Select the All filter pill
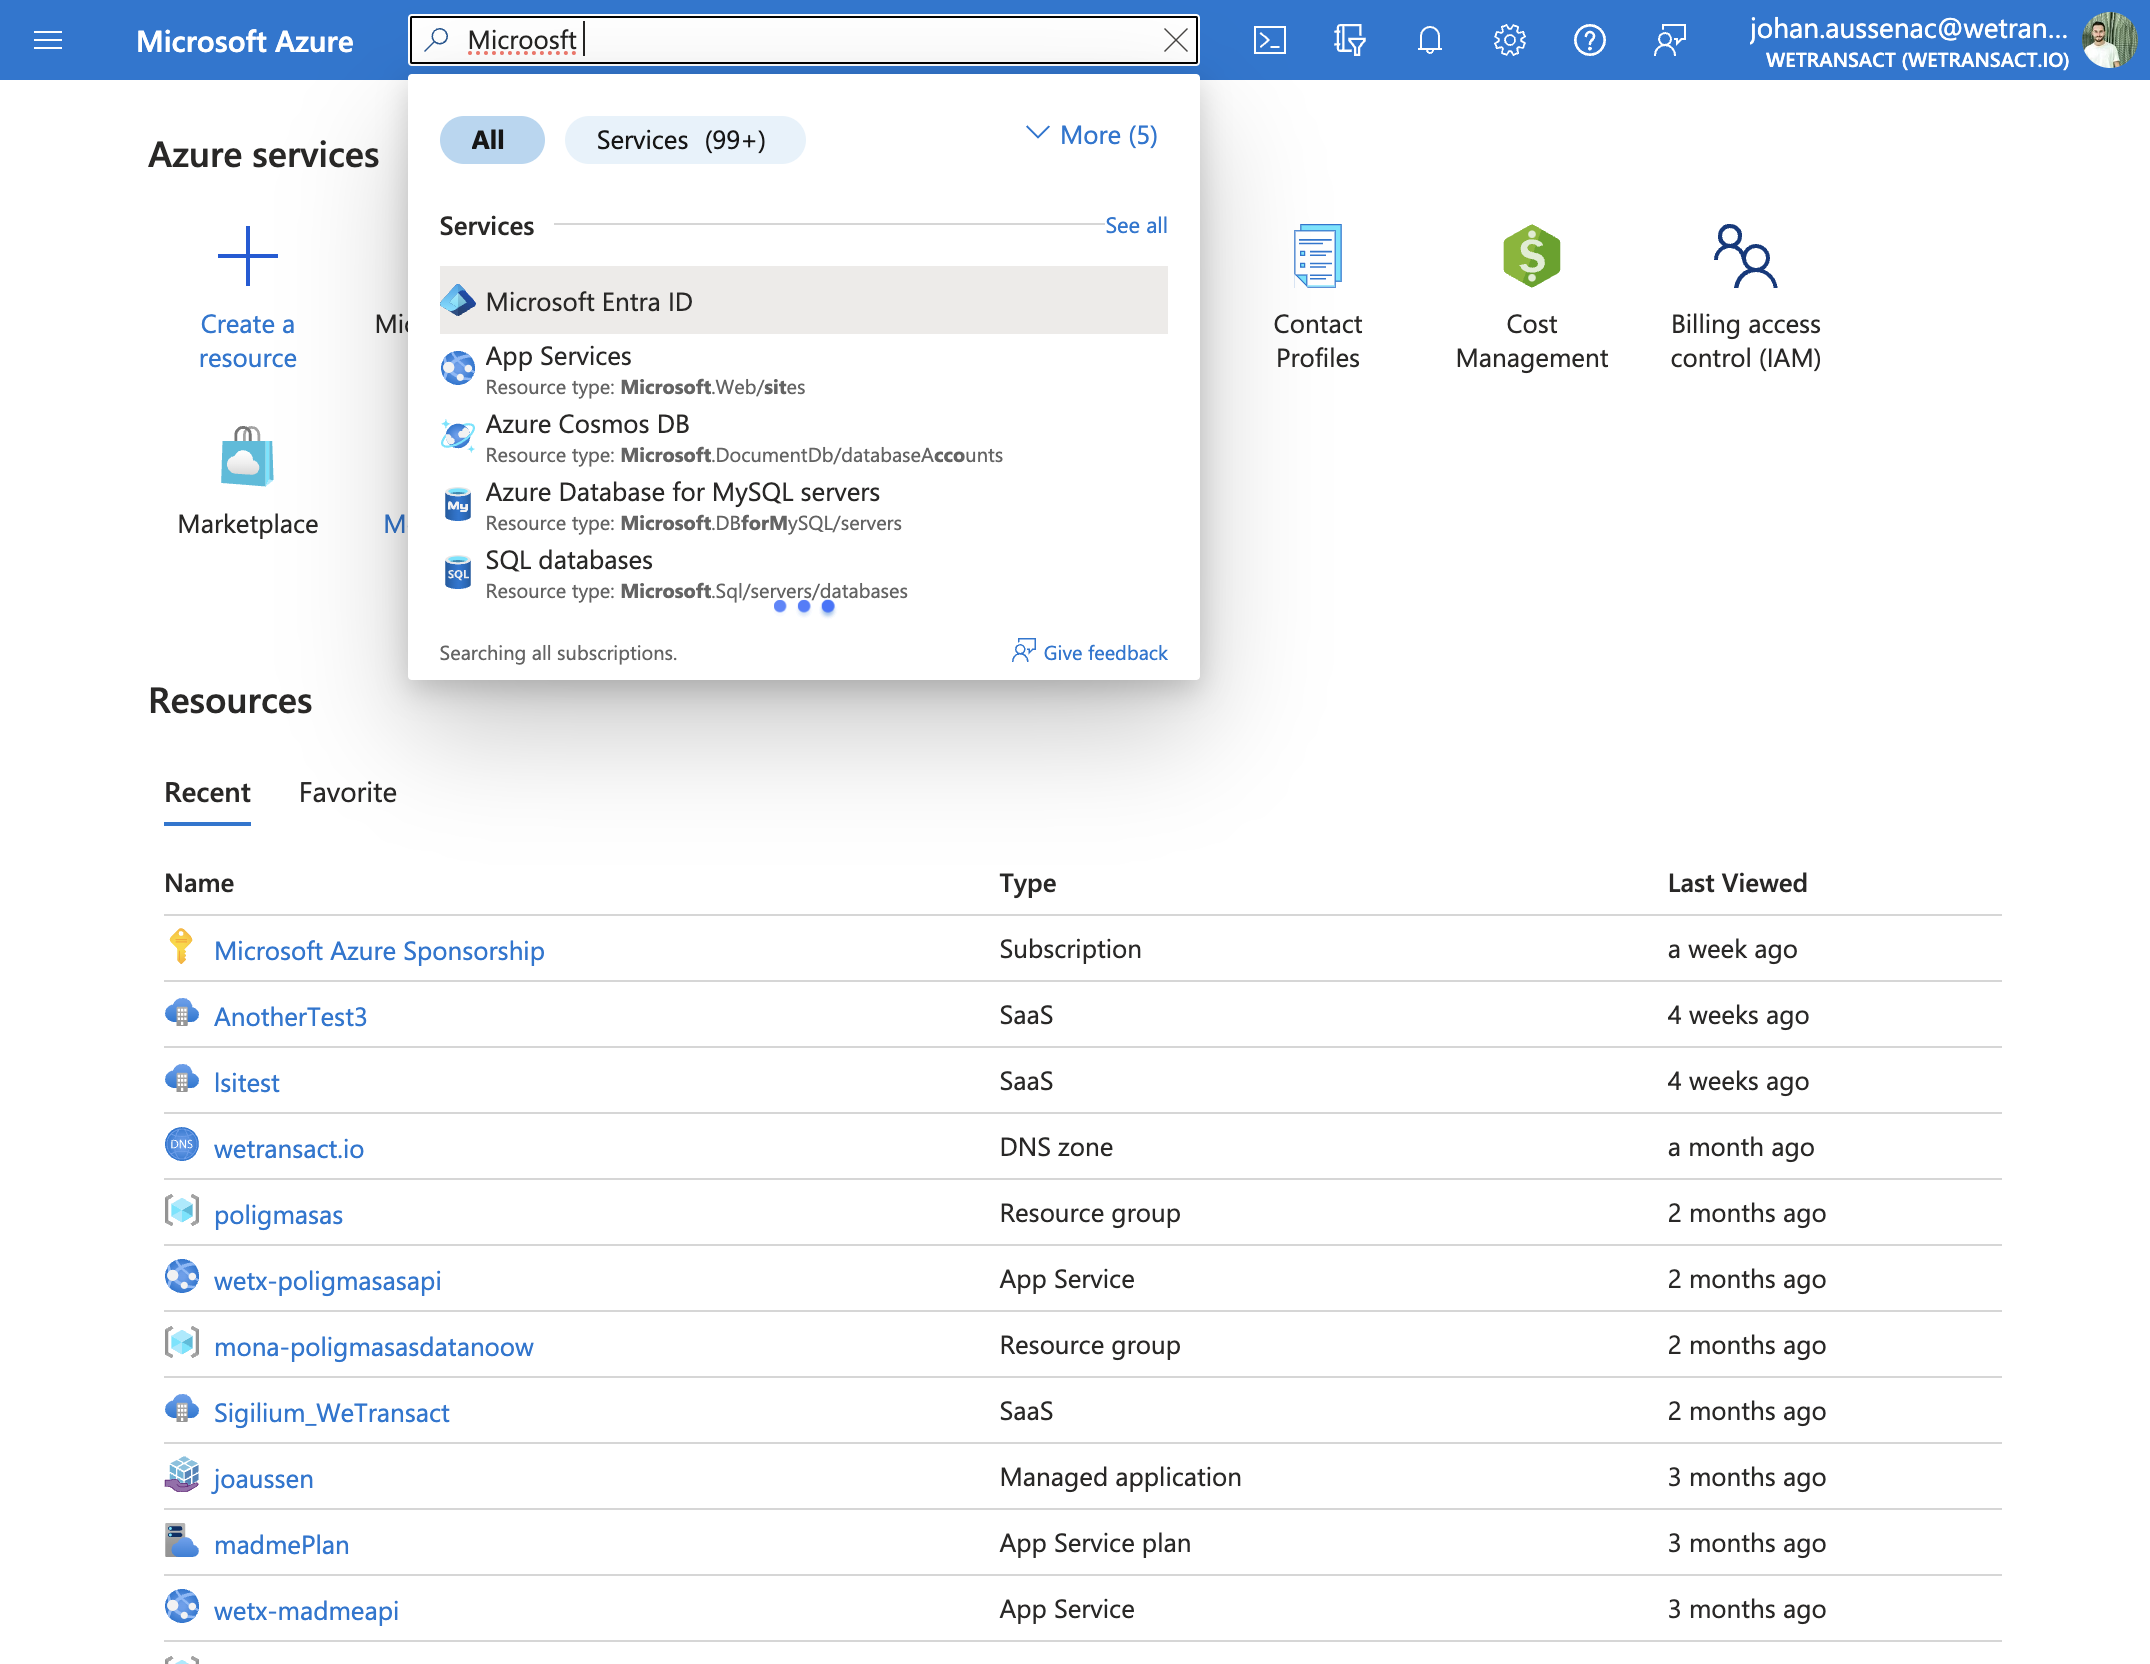 tap(492, 139)
